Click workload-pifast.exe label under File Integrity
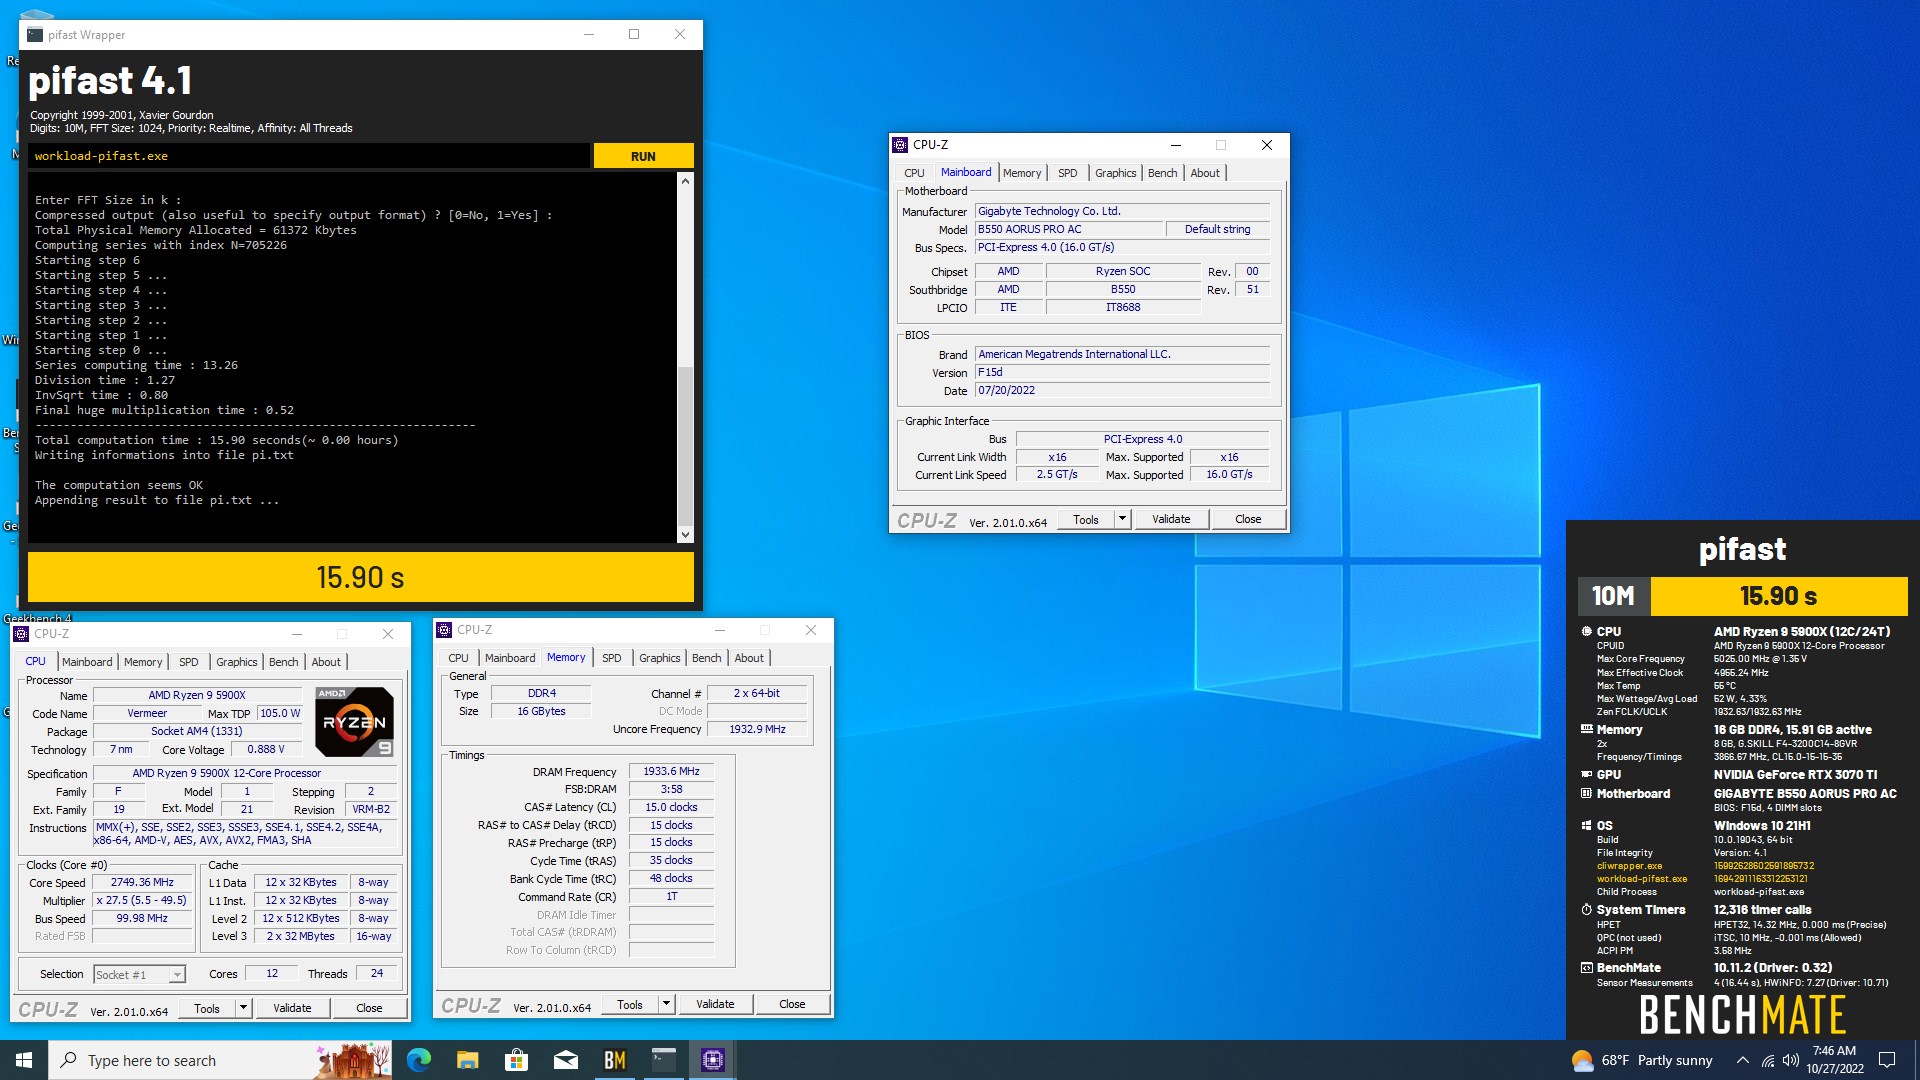 [x=1641, y=879]
